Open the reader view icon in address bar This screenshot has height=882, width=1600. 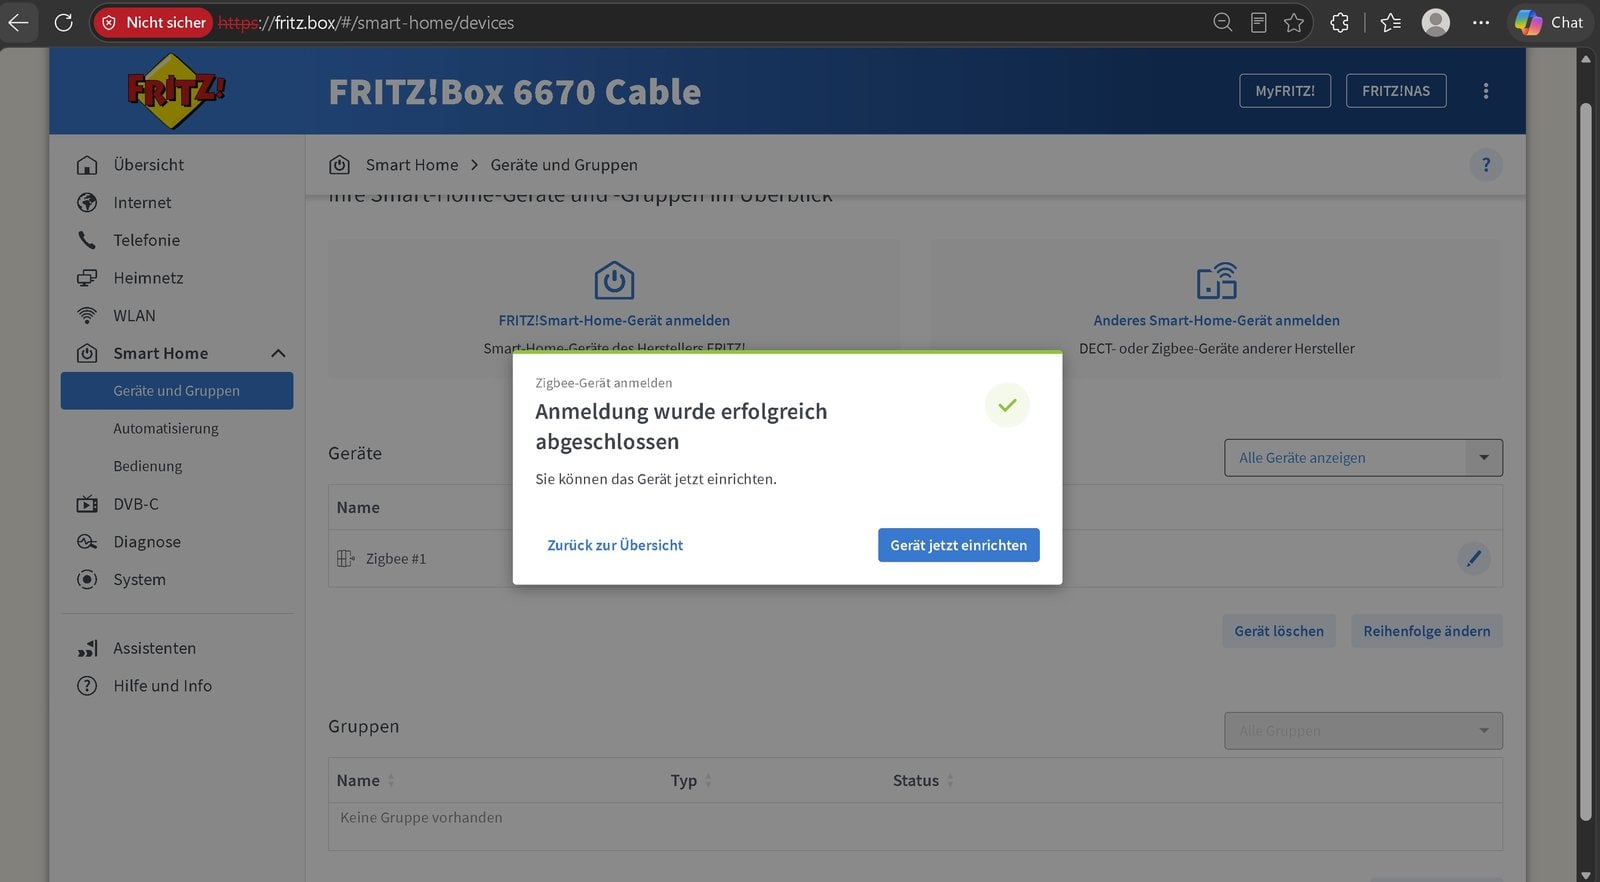click(x=1258, y=22)
